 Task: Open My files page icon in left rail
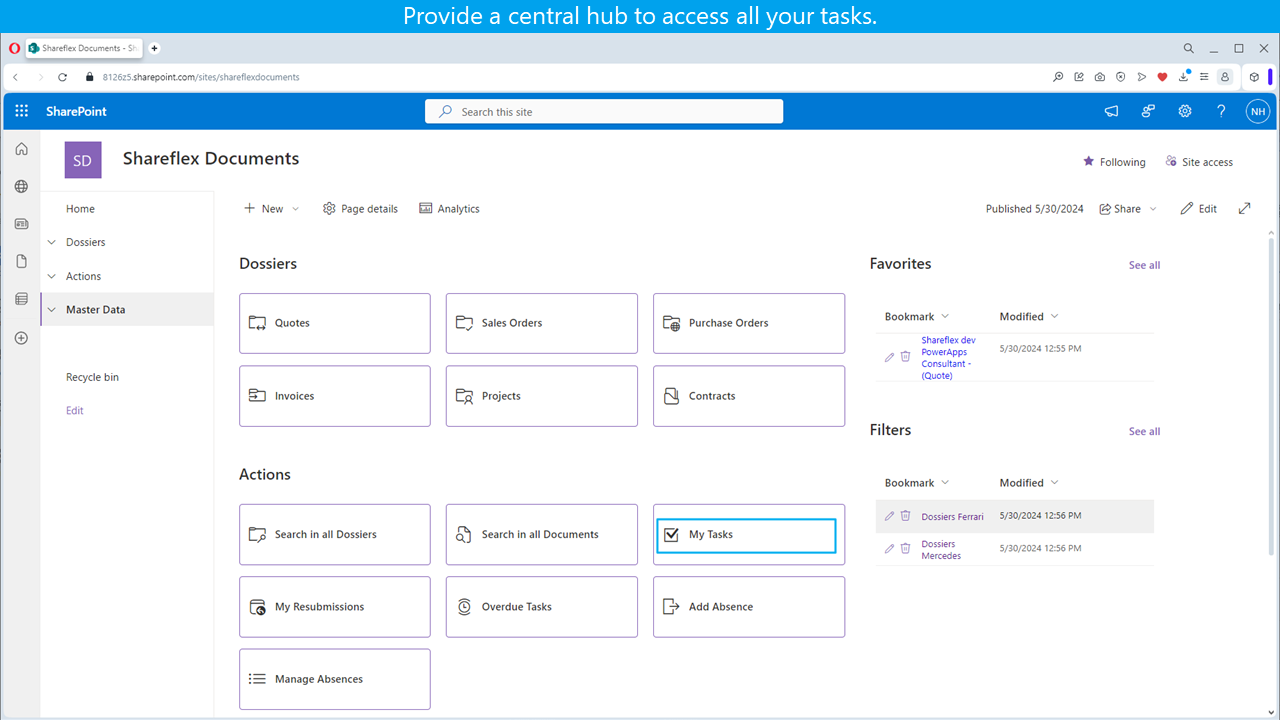click(x=21, y=261)
